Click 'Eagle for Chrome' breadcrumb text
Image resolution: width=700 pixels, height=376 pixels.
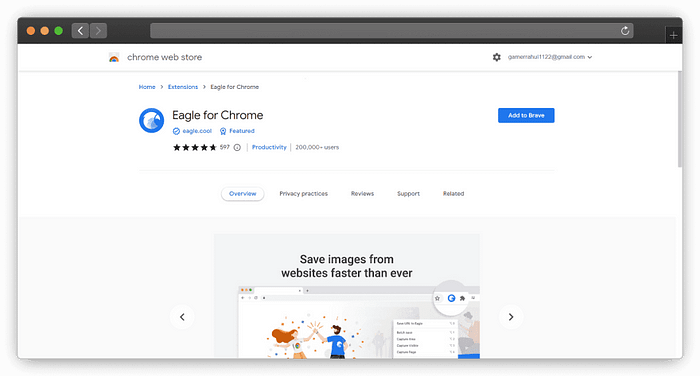[234, 87]
